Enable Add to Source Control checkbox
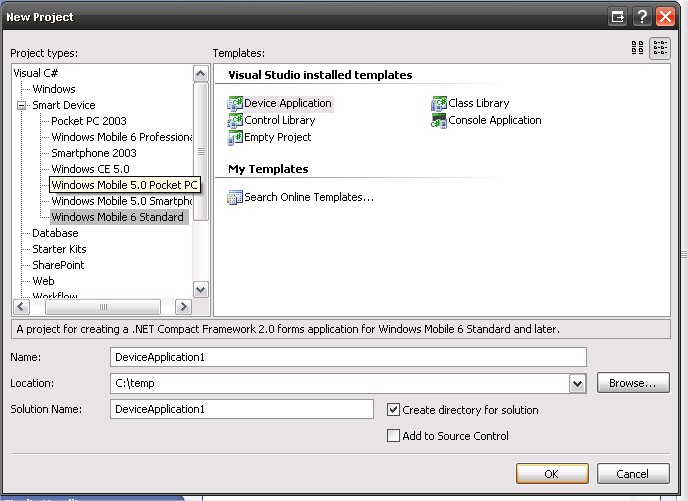 tap(393, 436)
